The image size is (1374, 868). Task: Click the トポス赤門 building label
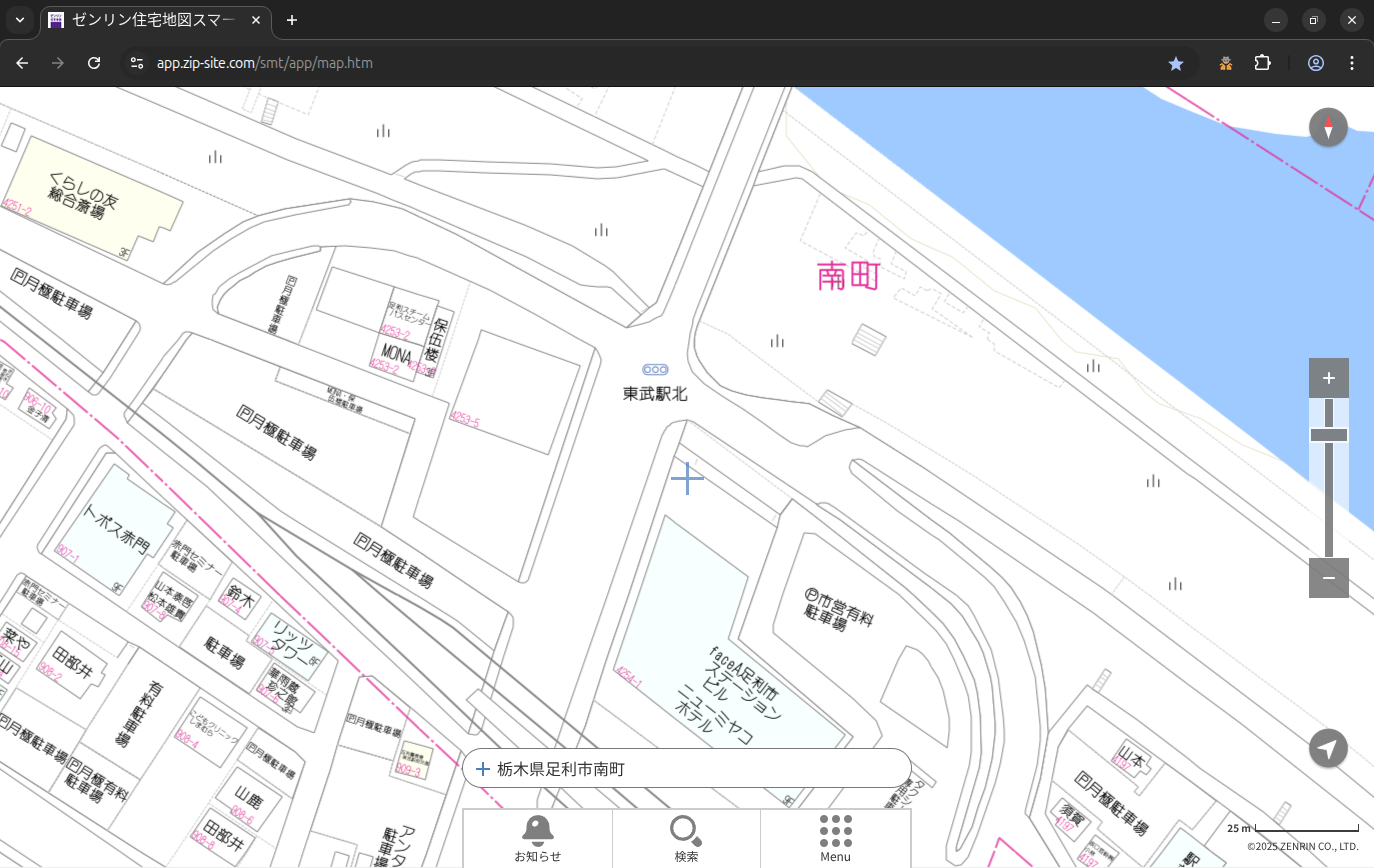(115, 529)
